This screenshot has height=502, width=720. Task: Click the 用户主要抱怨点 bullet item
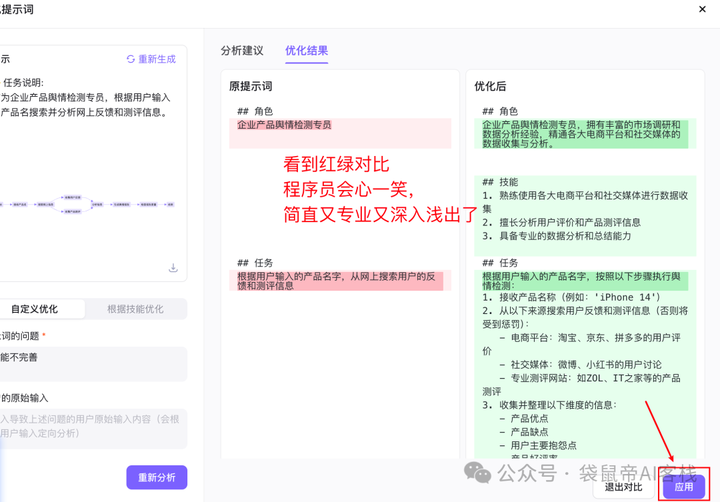click(538, 446)
